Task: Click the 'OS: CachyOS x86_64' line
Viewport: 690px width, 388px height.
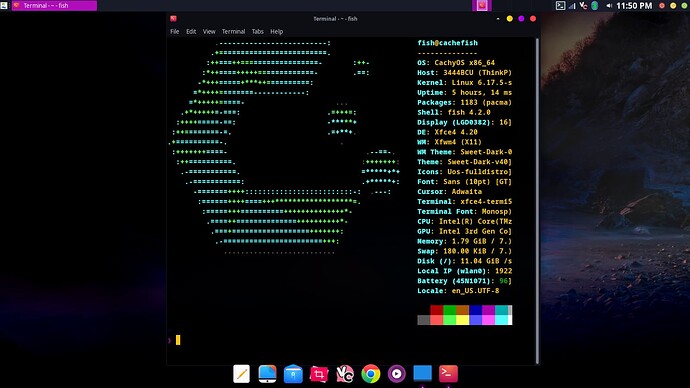Action: [x=456, y=63]
